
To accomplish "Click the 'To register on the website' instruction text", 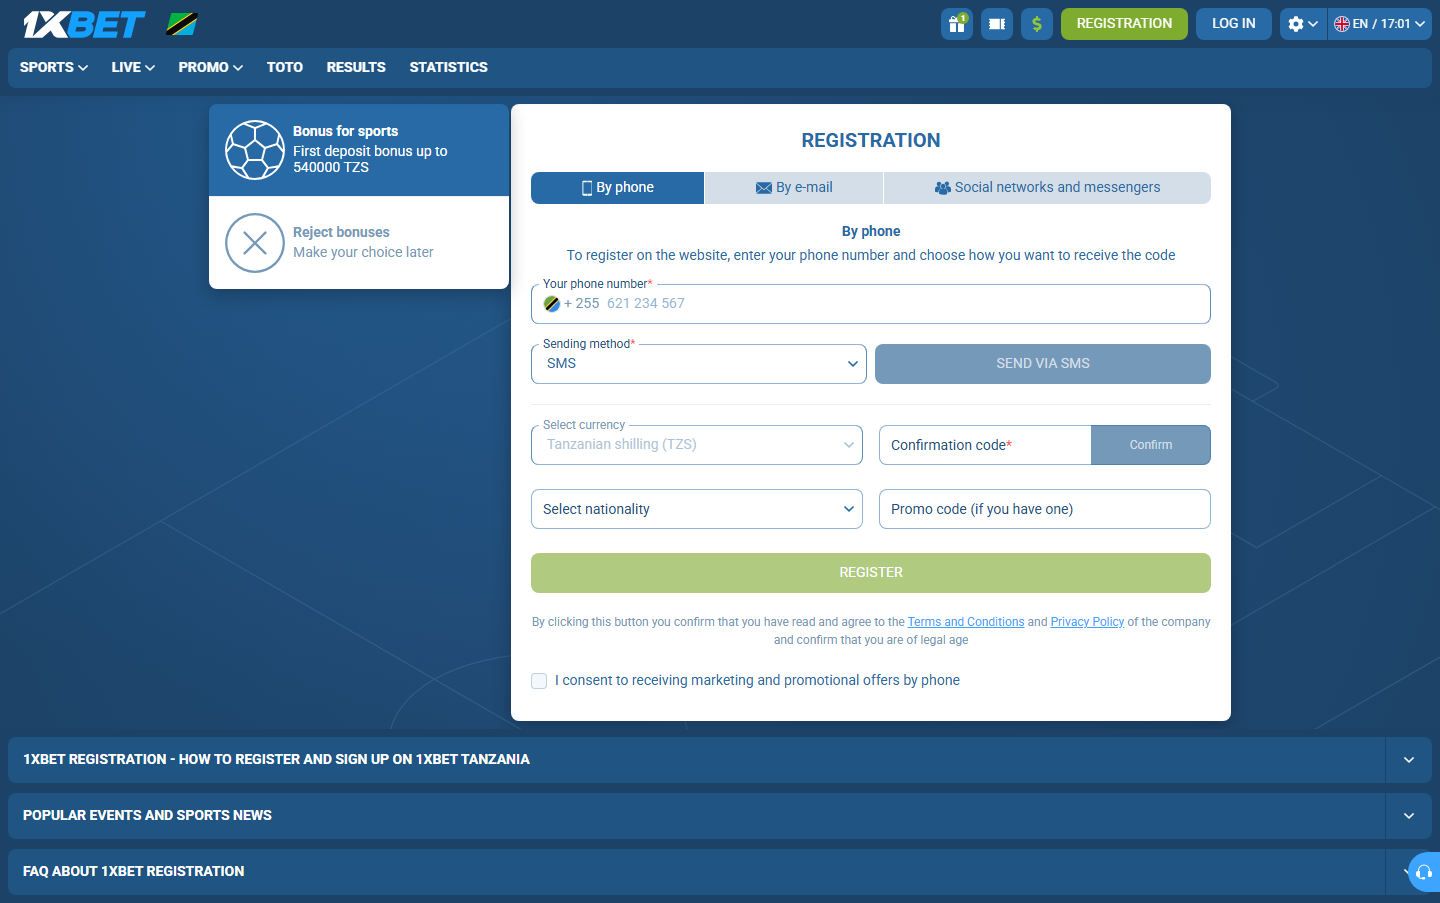I will pyautogui.click(x=871, y=255).
